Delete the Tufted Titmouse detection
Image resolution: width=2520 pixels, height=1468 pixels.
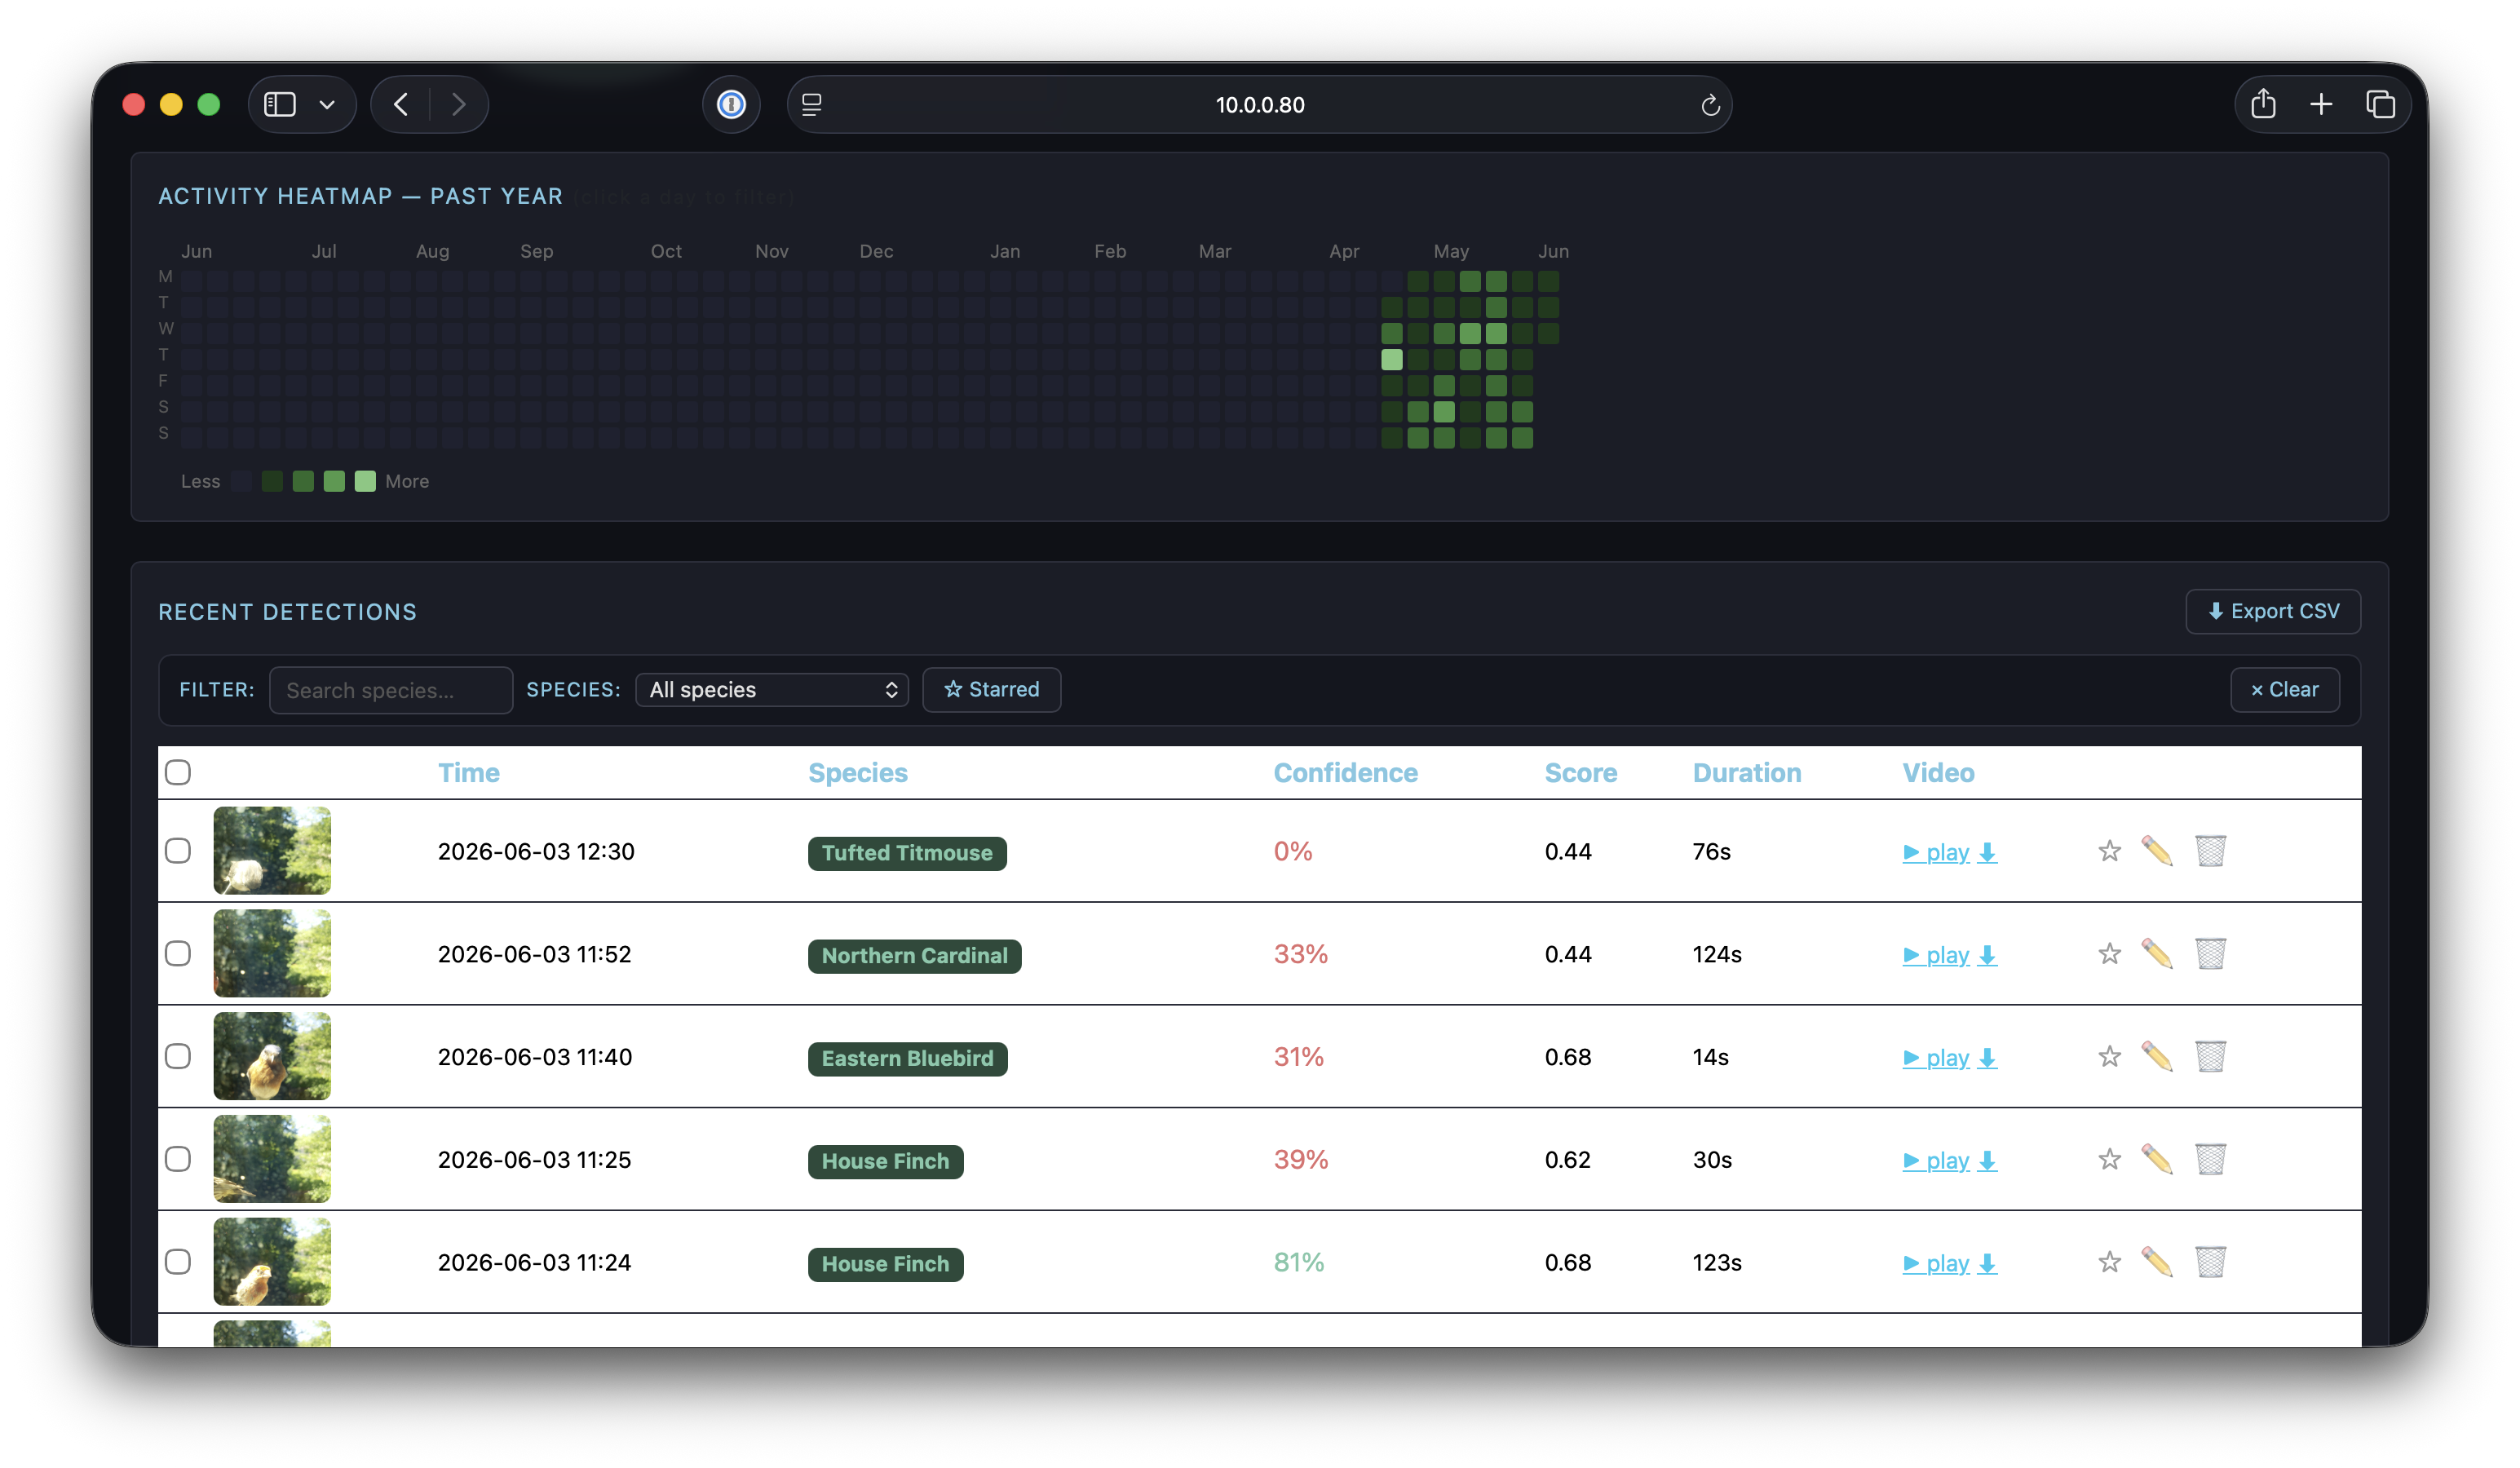tap(2210, 851)
